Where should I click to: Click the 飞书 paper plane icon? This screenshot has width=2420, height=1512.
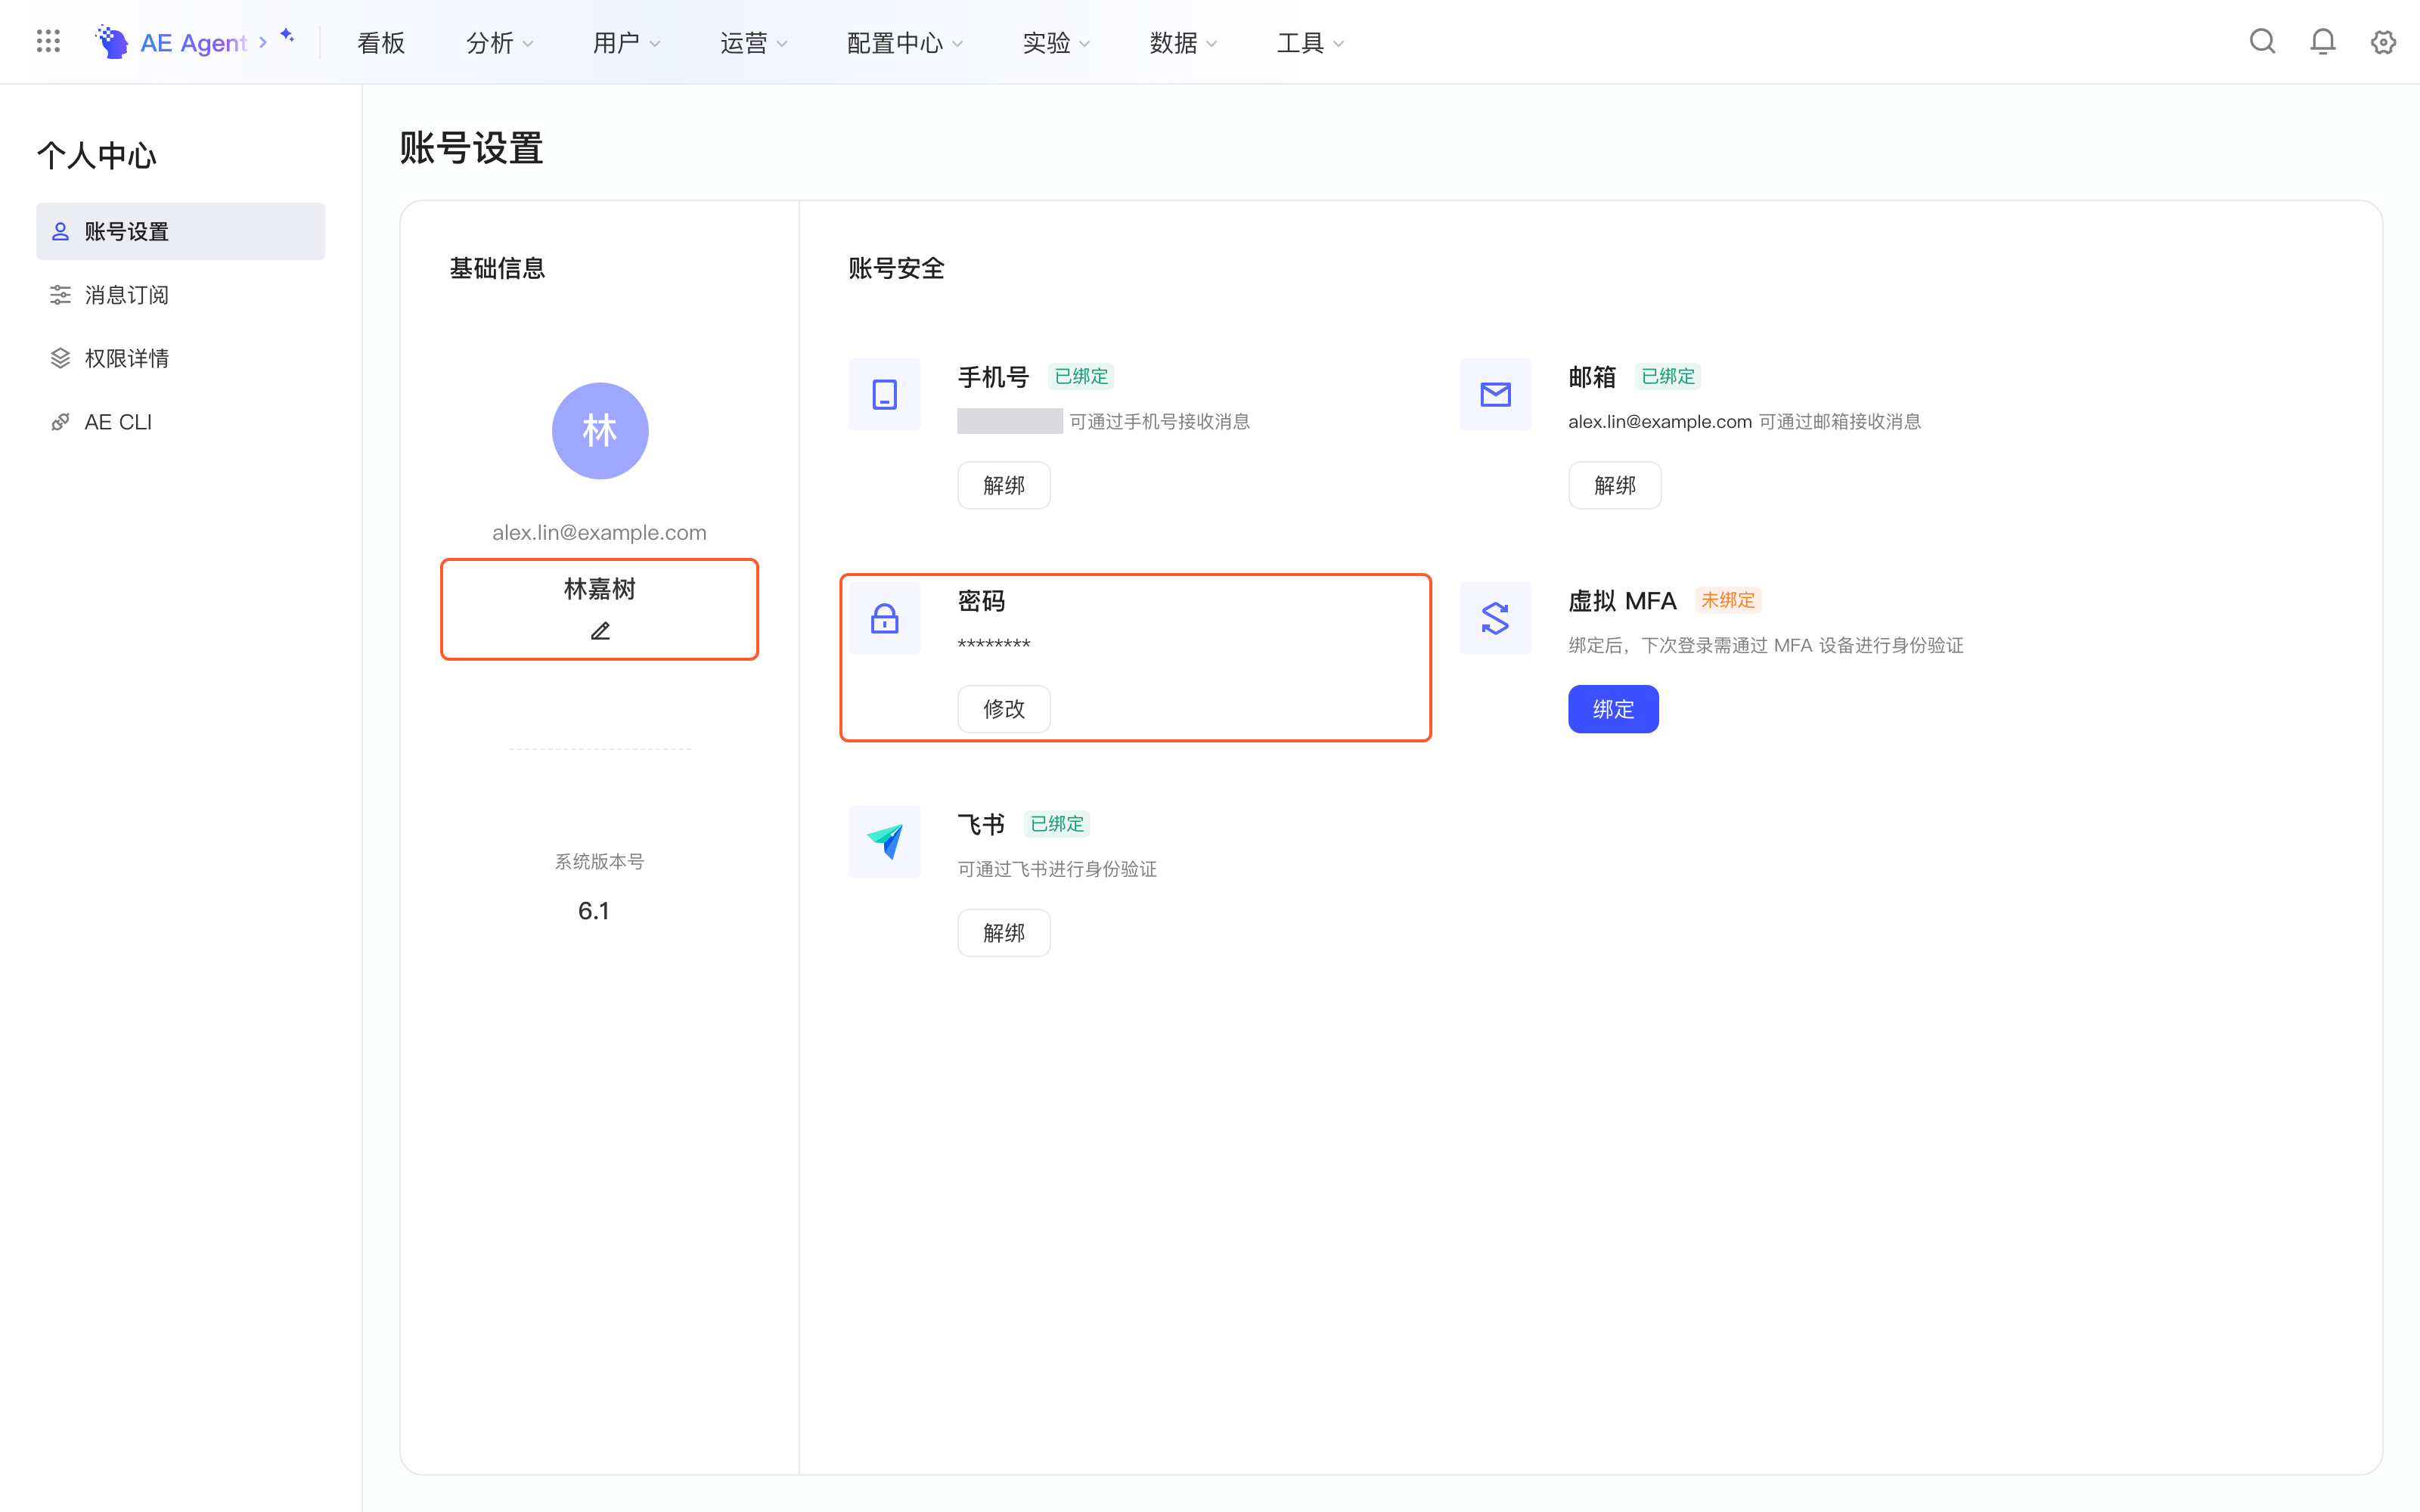coord(884,842)
